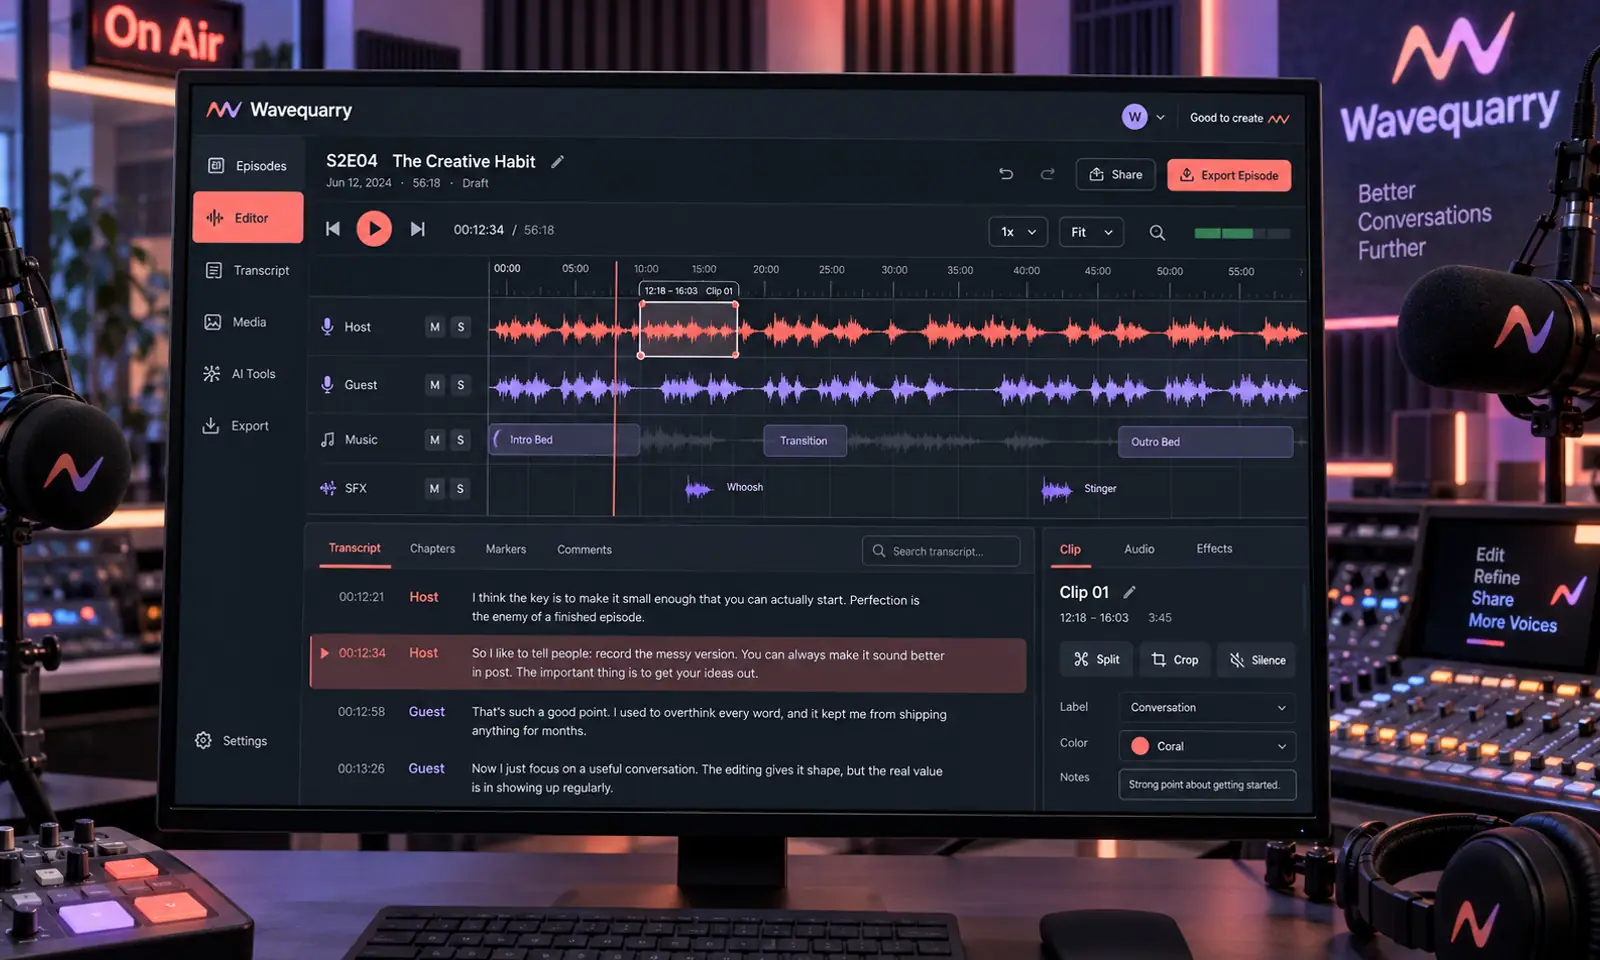Skip to the next marker
Screen dimensions: 1600x960
tap(418, 229)
